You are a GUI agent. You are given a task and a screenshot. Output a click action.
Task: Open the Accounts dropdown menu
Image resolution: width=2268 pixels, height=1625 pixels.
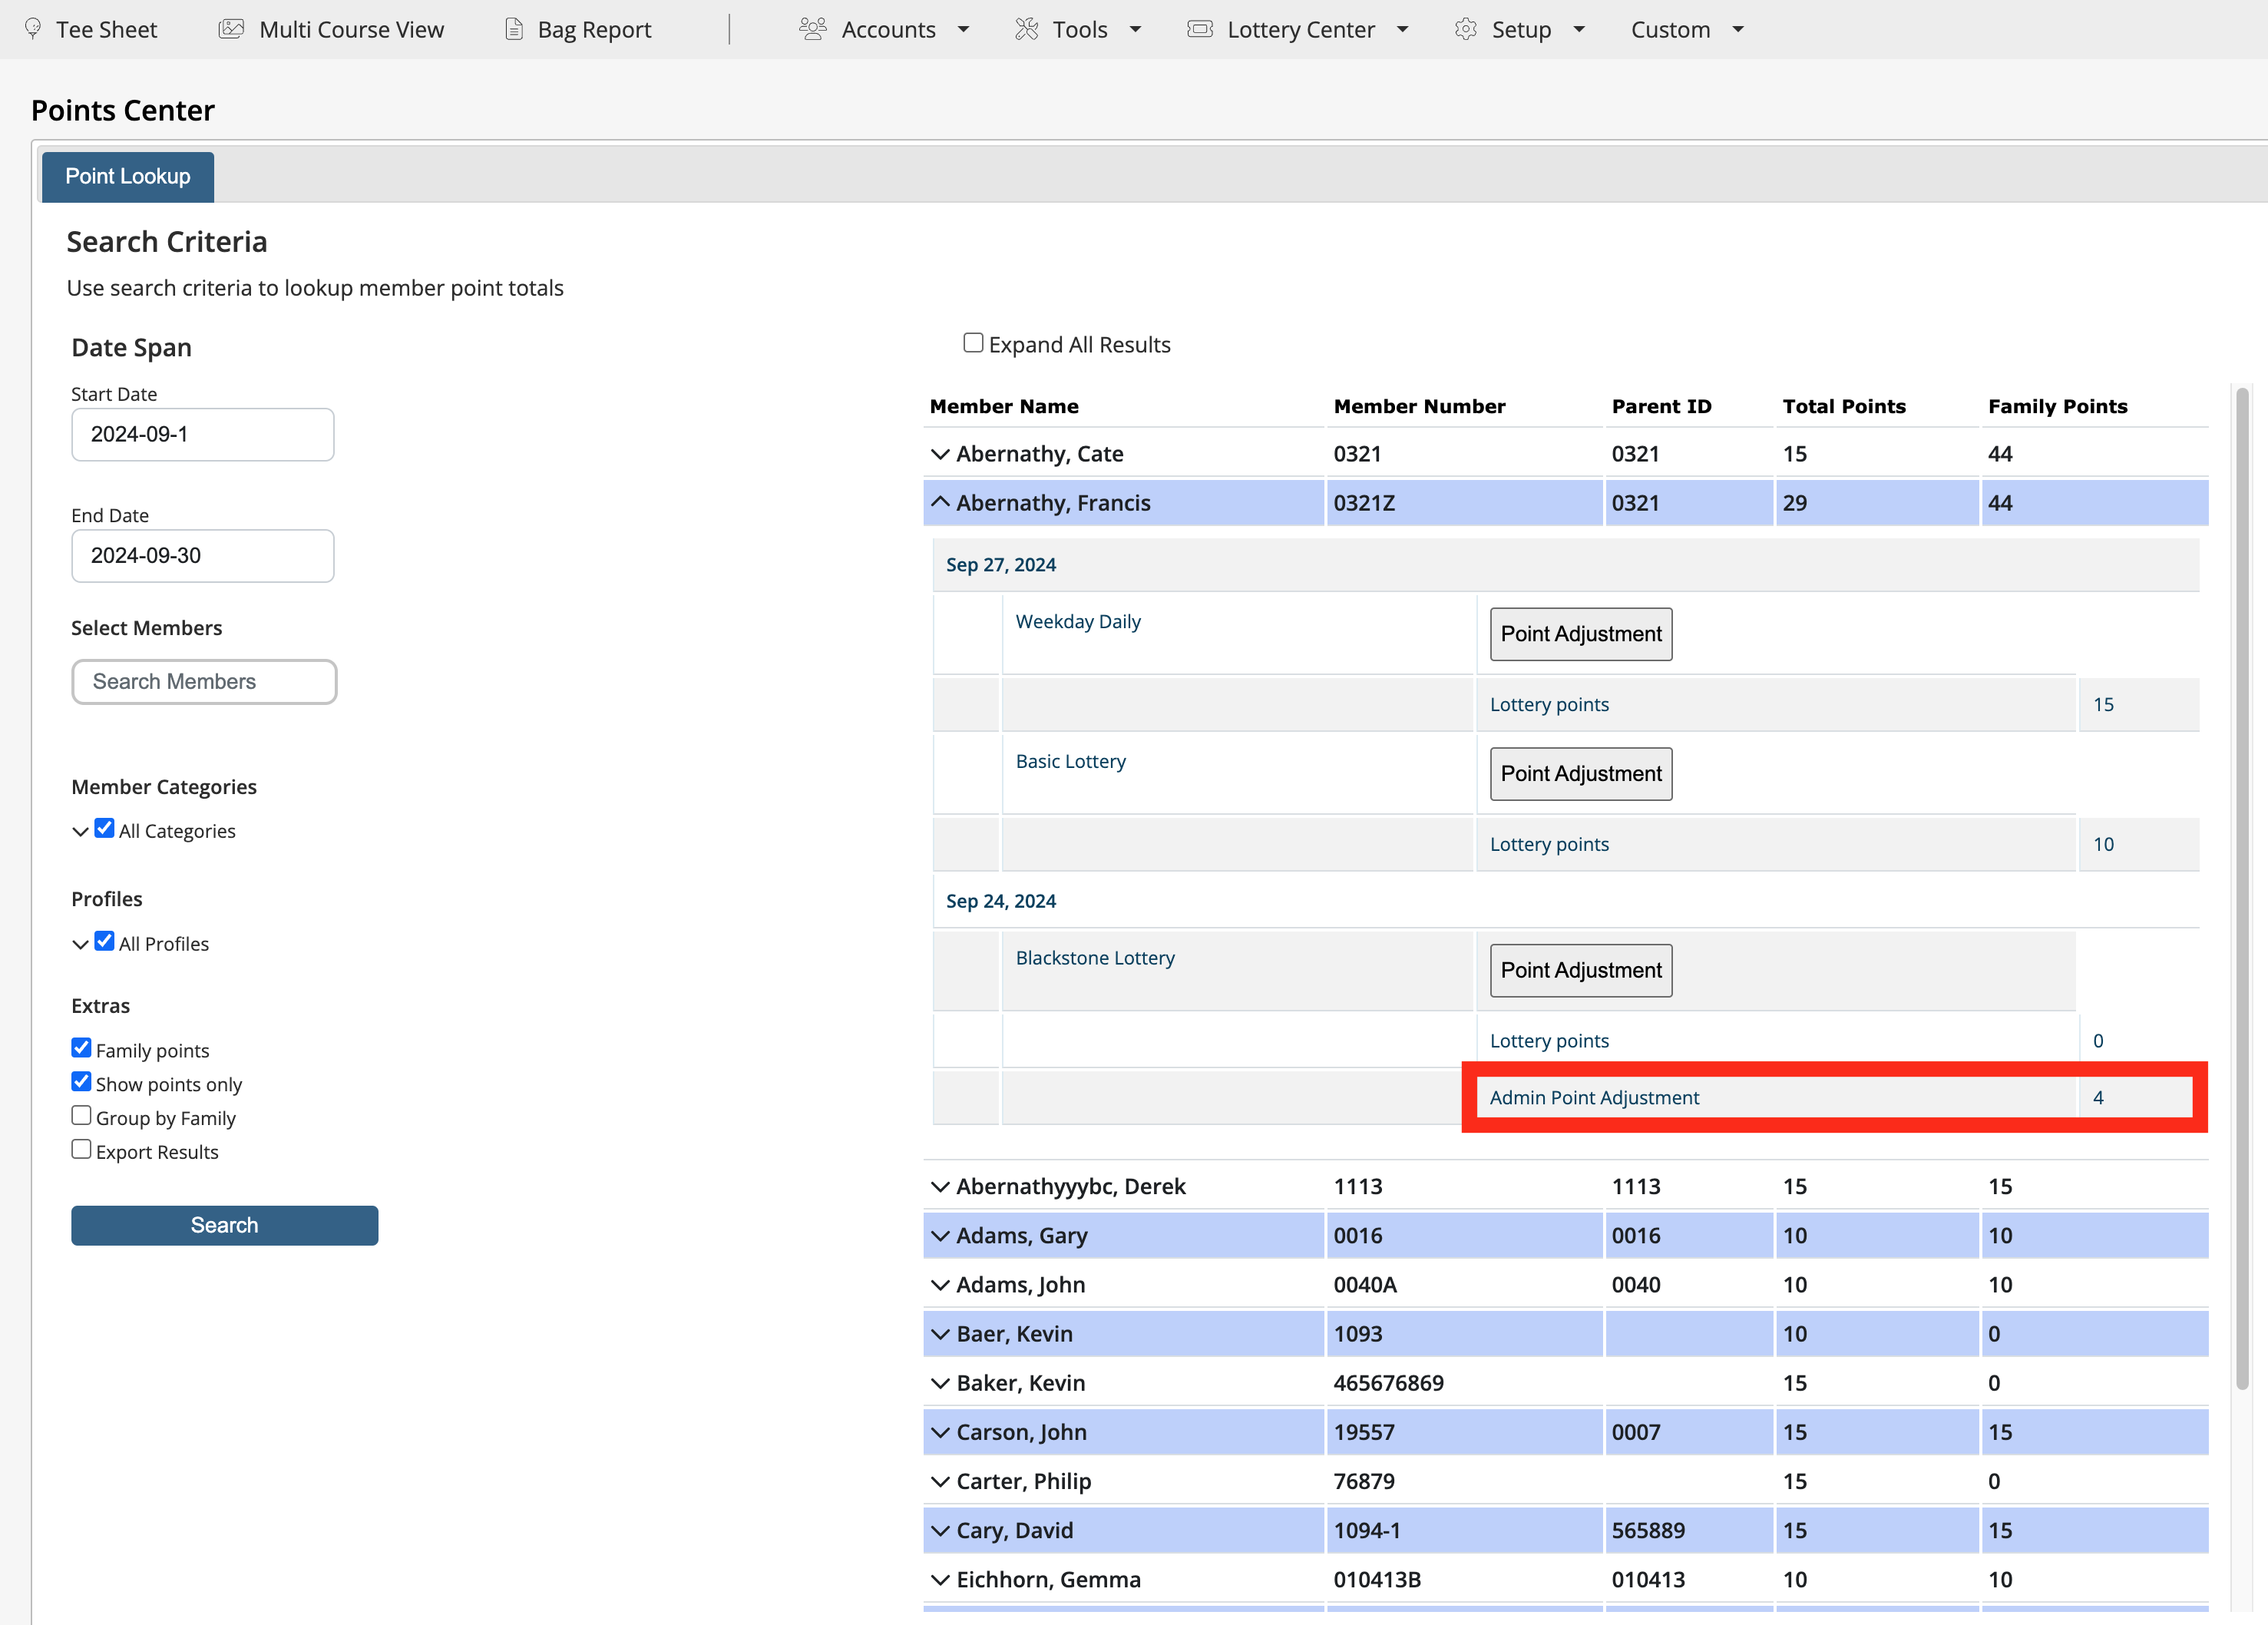pyautogui.click(x=885, y=29)
